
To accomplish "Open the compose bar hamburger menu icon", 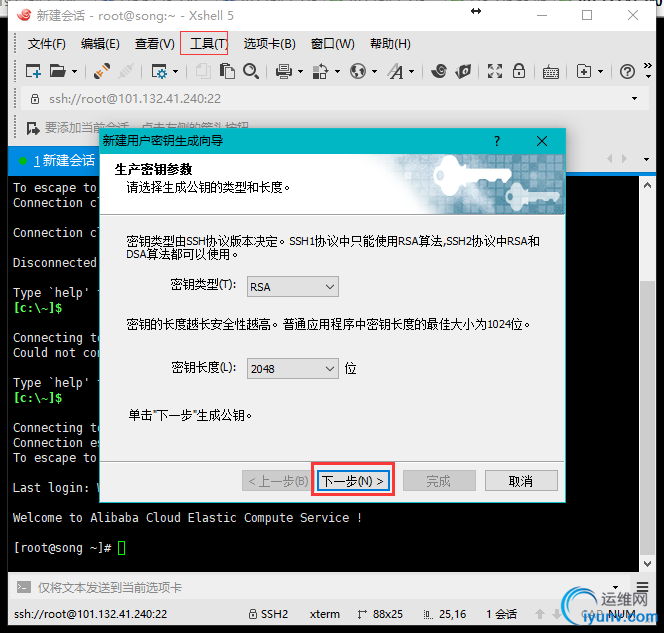I will click(642, 587).
